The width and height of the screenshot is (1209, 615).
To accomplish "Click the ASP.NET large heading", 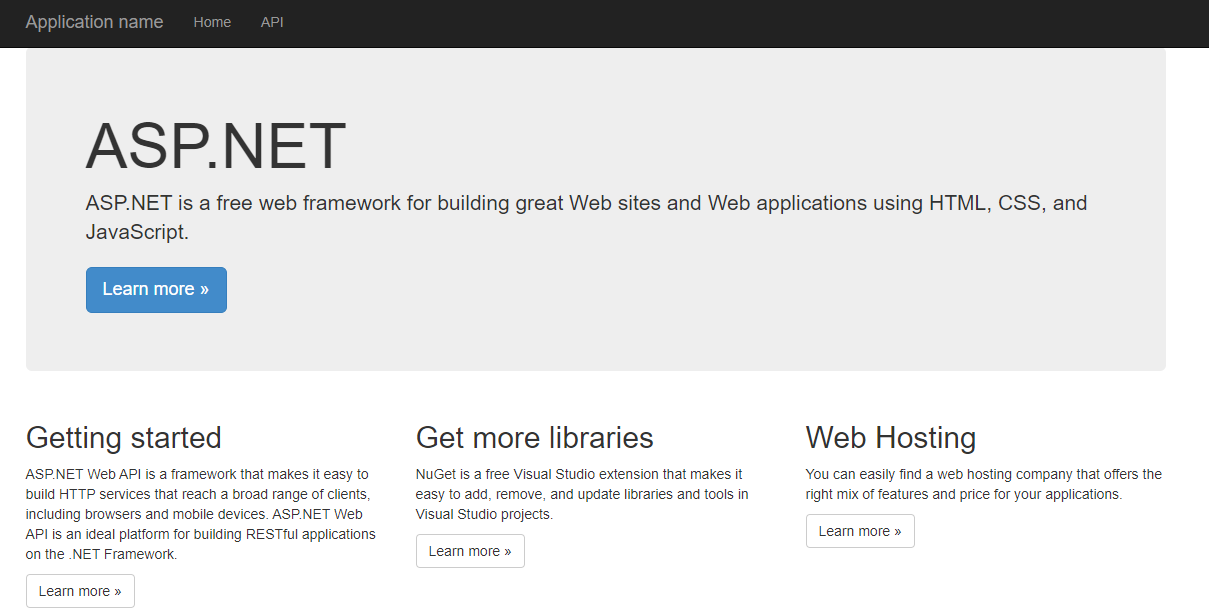I will tap(216, 146).
